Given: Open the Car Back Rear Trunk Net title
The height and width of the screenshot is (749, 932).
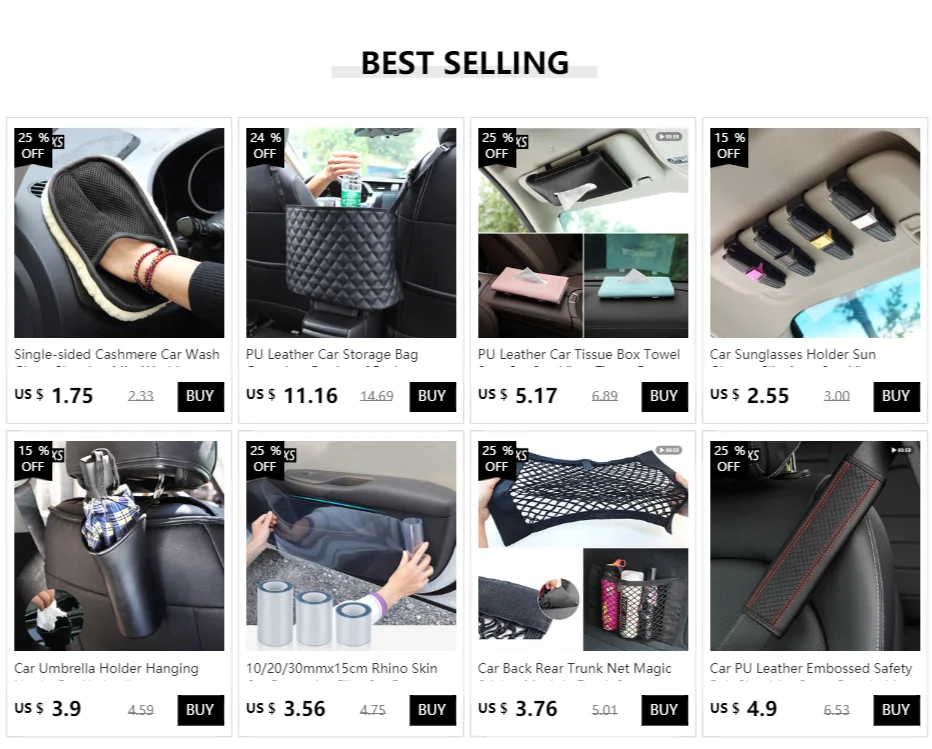Looking at the screenshot, I should coord(575,669).
